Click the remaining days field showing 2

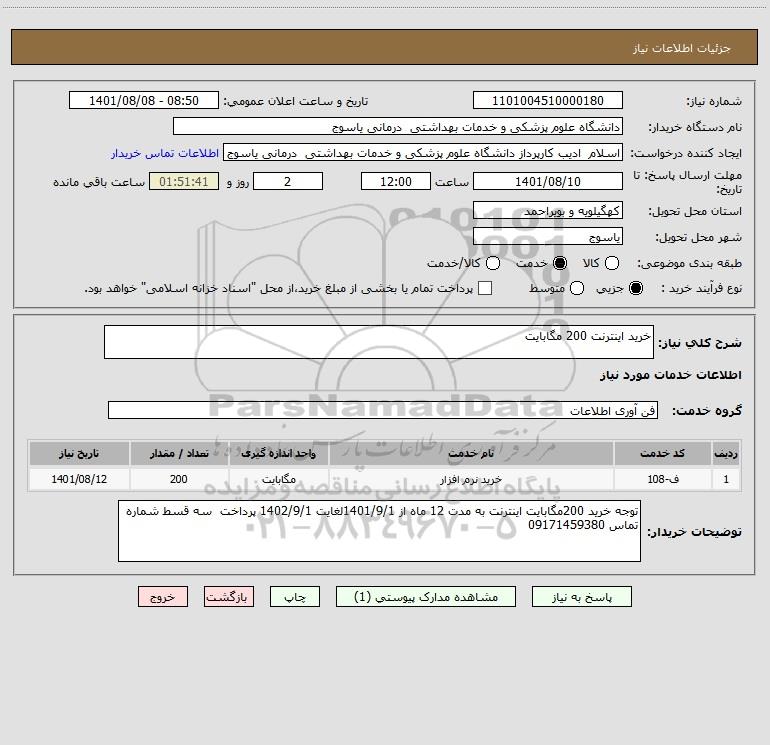pyautogui.click(x=288, y=181)
